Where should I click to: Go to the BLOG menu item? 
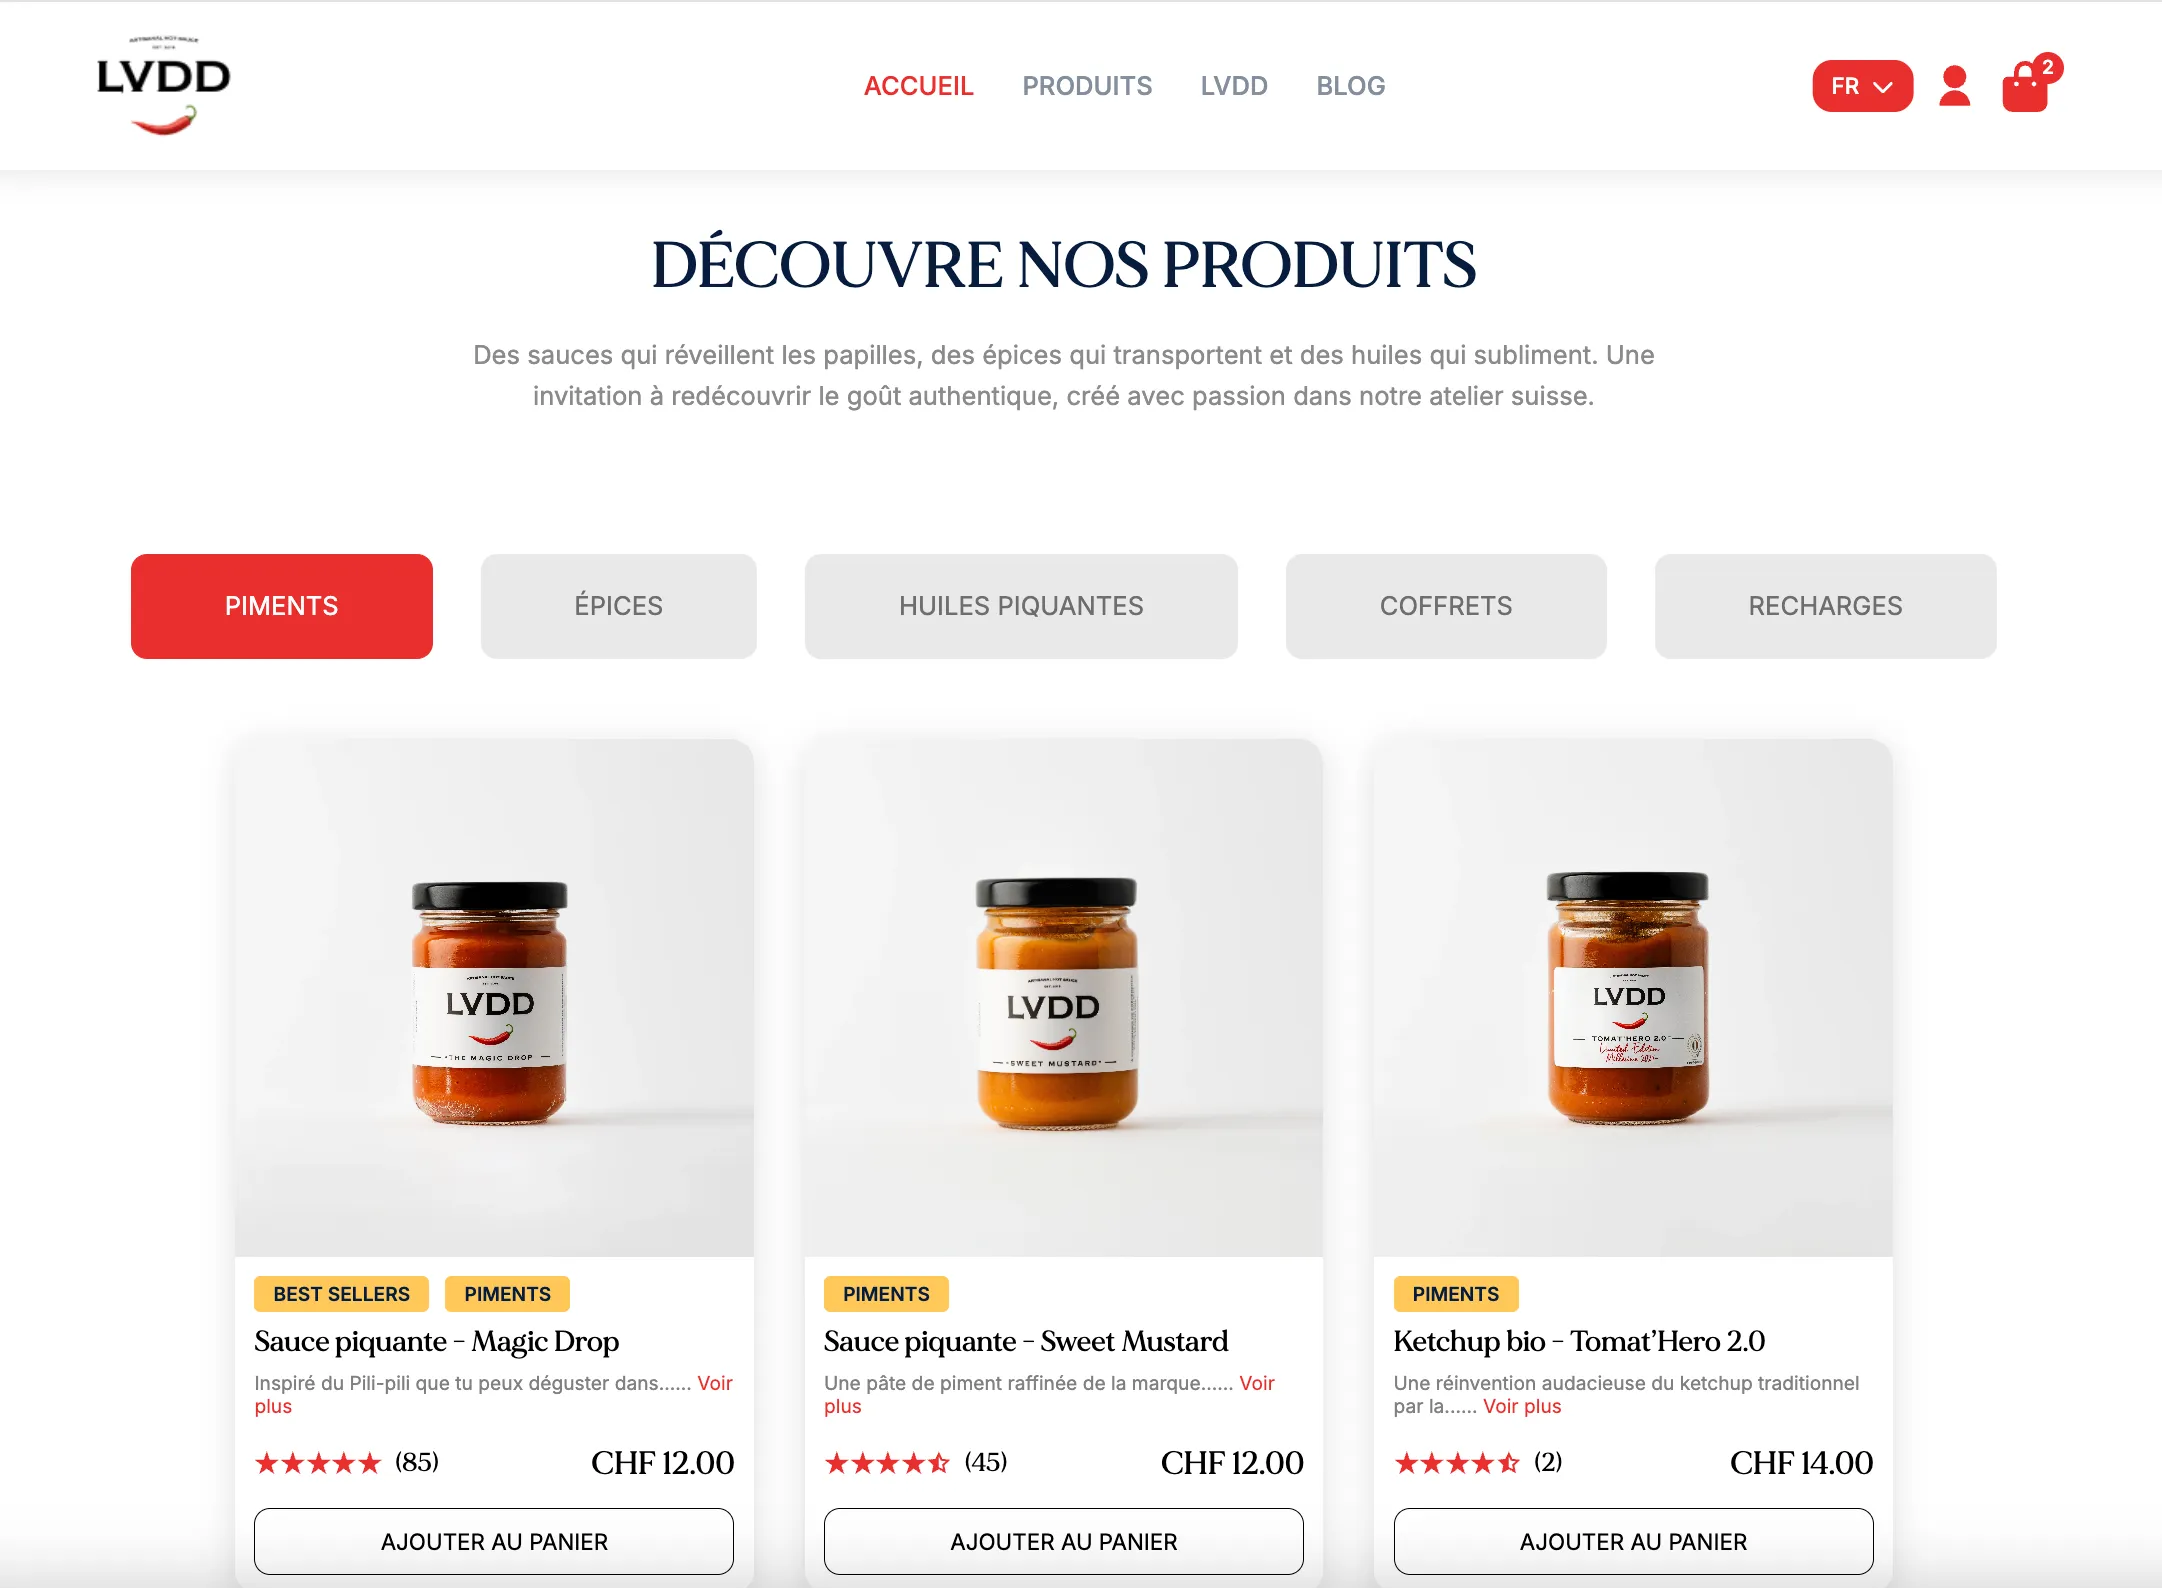pyautogui.click(x=1350, y=86)
